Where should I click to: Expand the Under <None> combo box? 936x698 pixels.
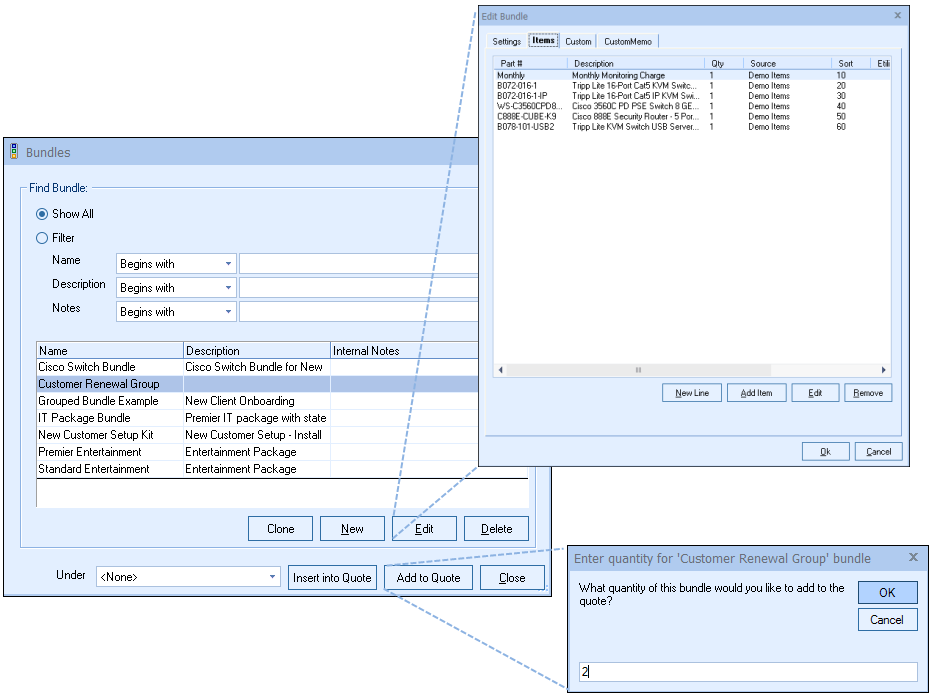(273, 577)
